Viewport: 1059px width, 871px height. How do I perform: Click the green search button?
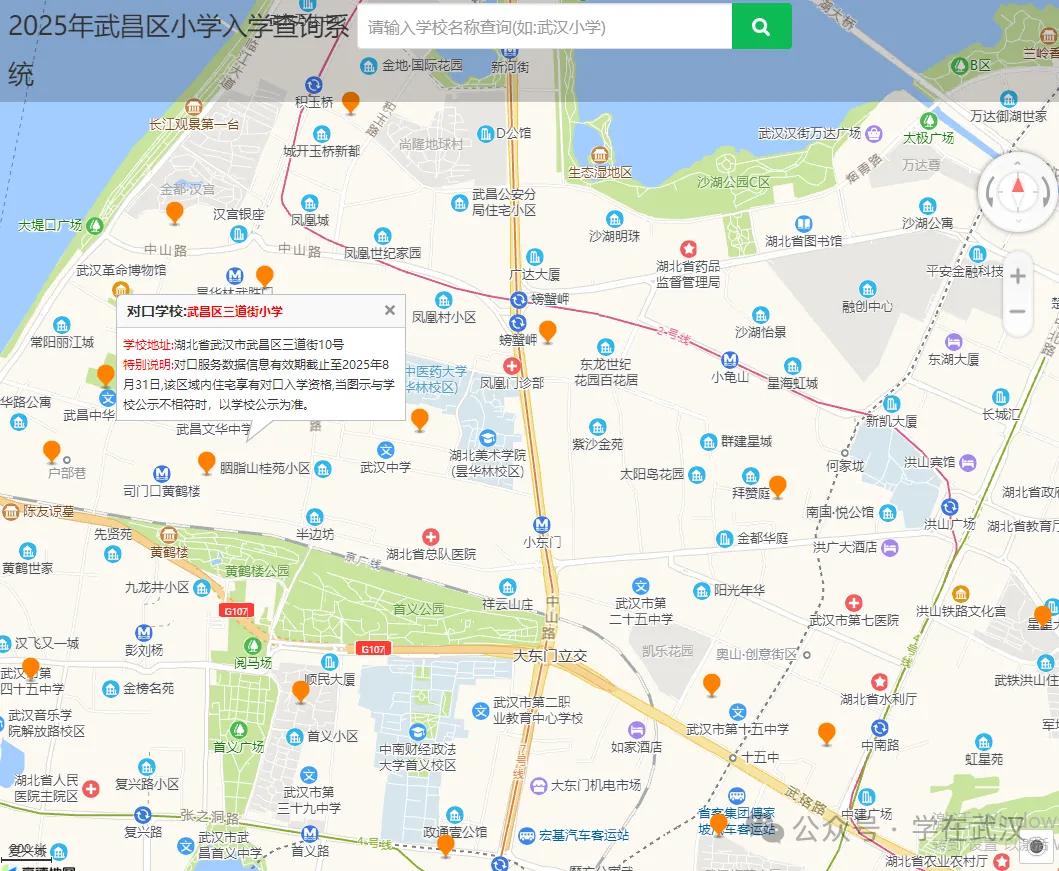pyautogui.click(x=761, y=26)
